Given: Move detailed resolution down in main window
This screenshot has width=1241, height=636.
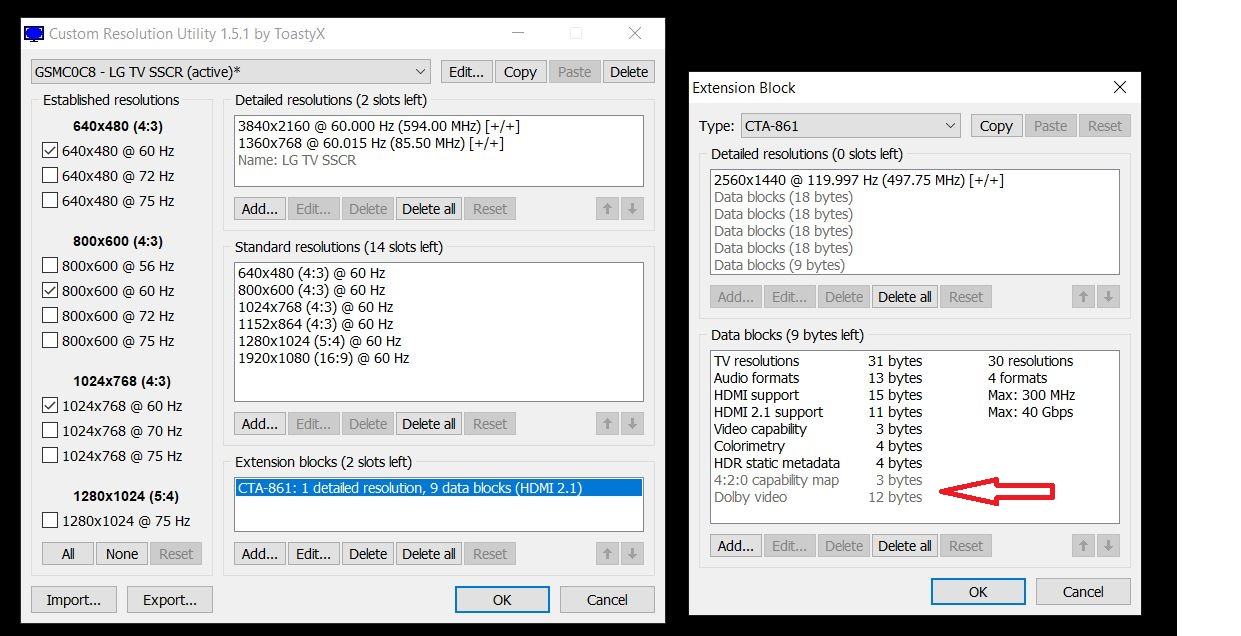Looking at the screenshot, I should click(631, 209).
